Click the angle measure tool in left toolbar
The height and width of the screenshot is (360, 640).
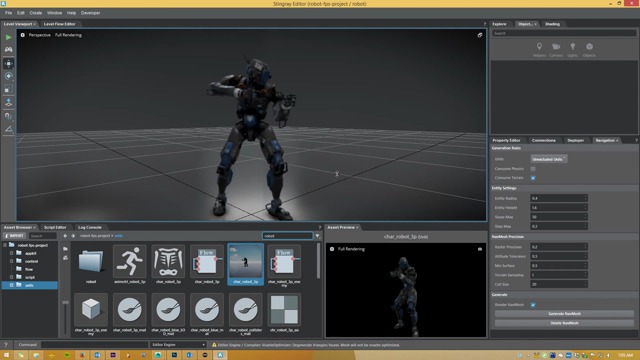coord(8,129)
